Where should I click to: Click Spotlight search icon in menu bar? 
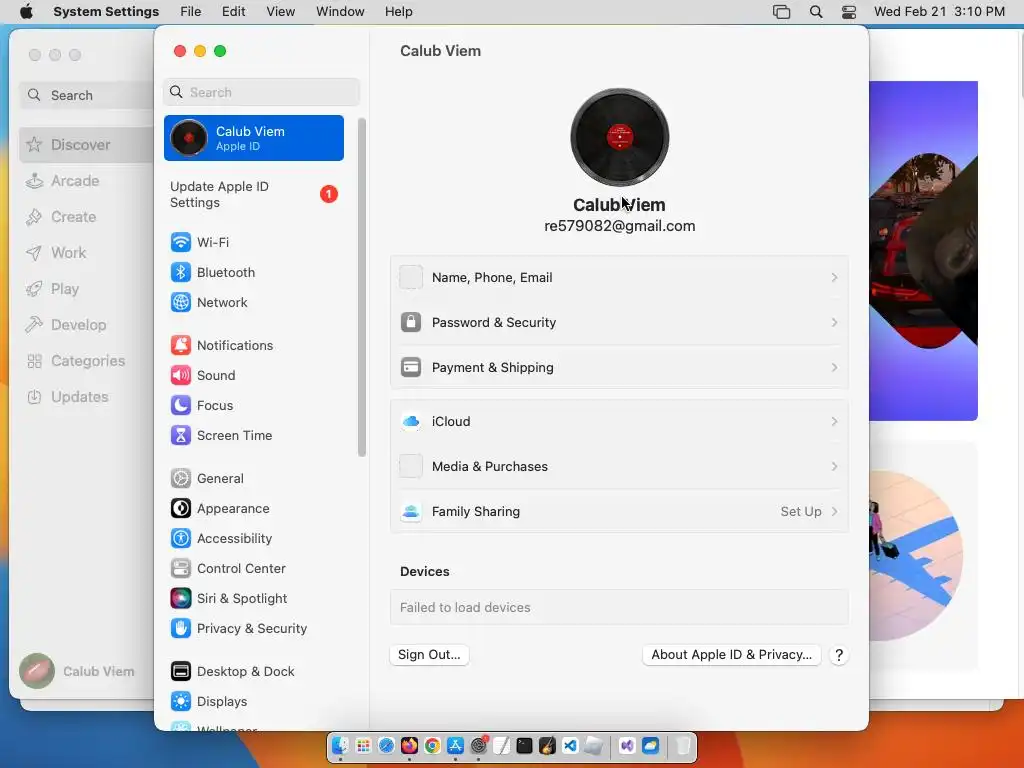point(816,12)
